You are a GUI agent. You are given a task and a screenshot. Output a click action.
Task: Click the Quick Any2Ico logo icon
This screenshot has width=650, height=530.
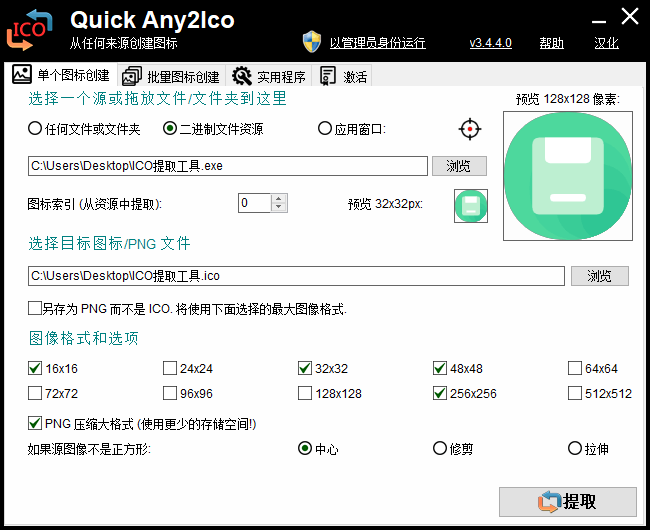[30, 29]
